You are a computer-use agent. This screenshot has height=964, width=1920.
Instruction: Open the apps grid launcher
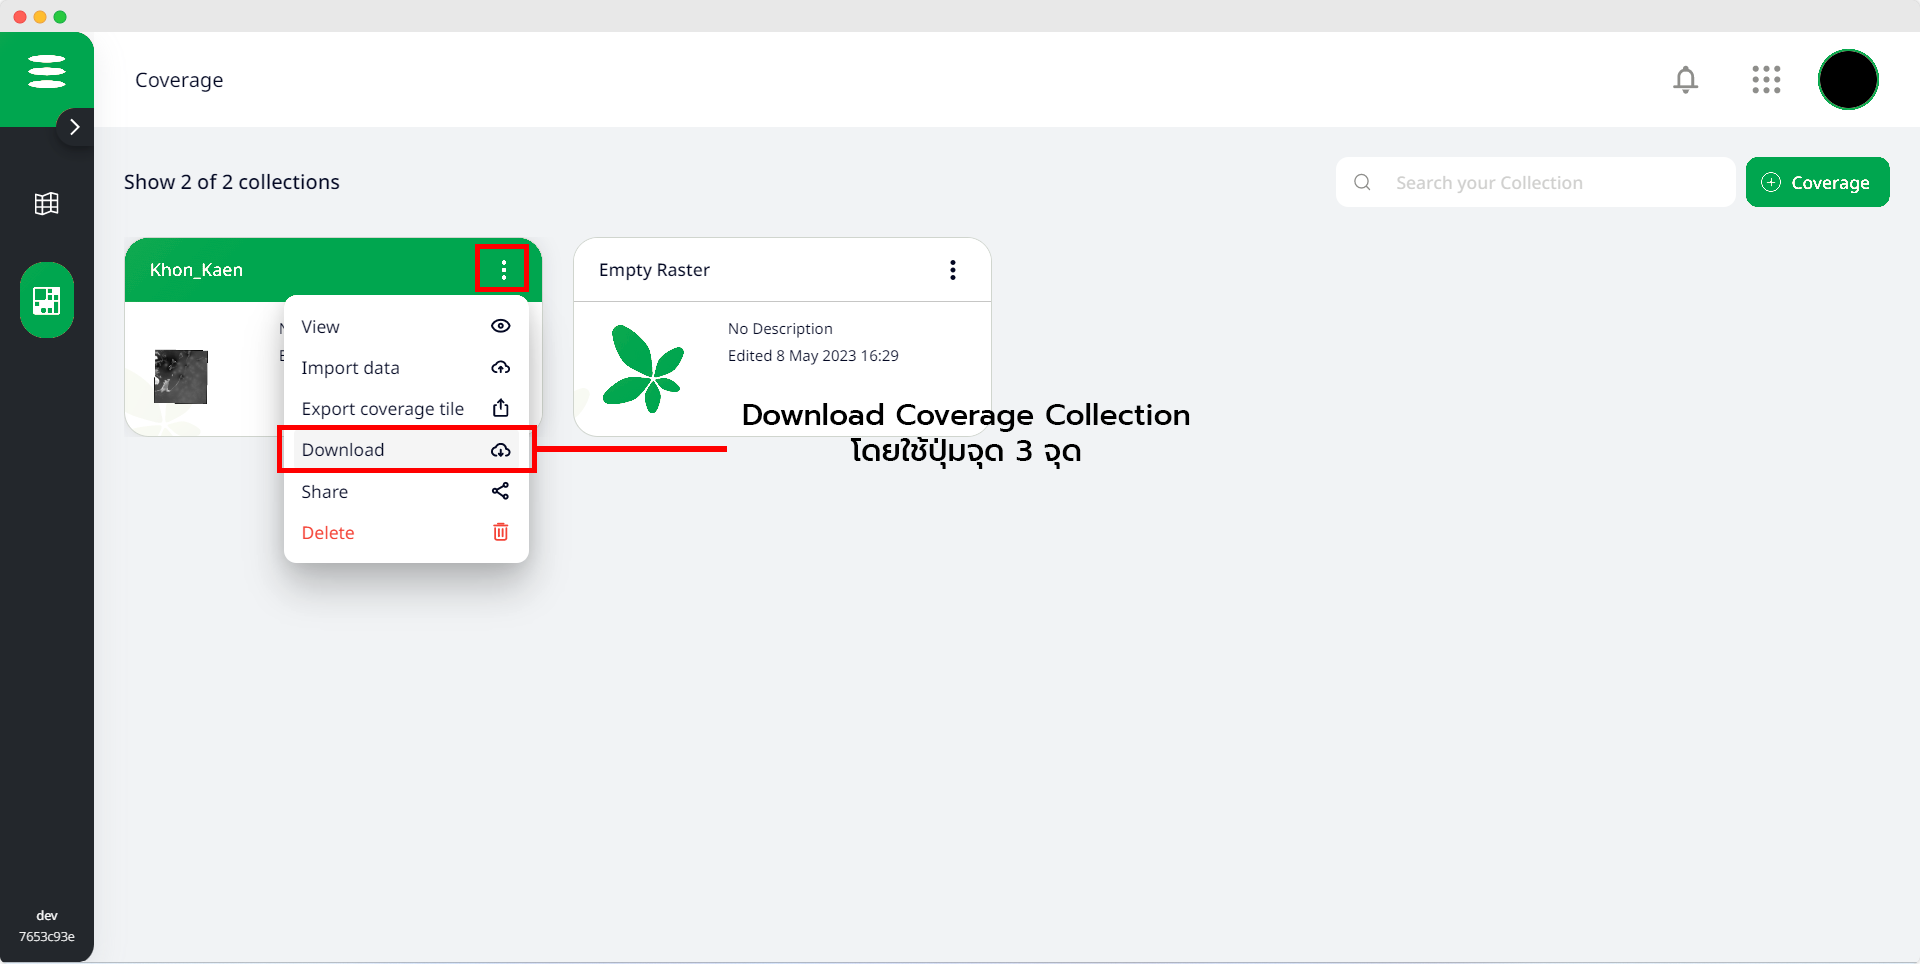(1766, 80)
